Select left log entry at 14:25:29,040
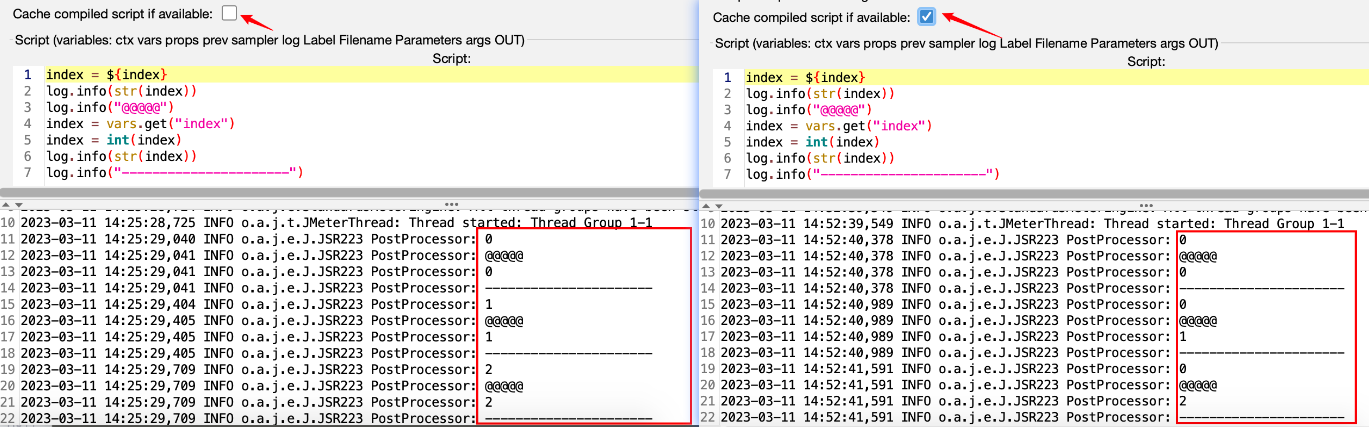1369x427 pixels. [256, 240]
